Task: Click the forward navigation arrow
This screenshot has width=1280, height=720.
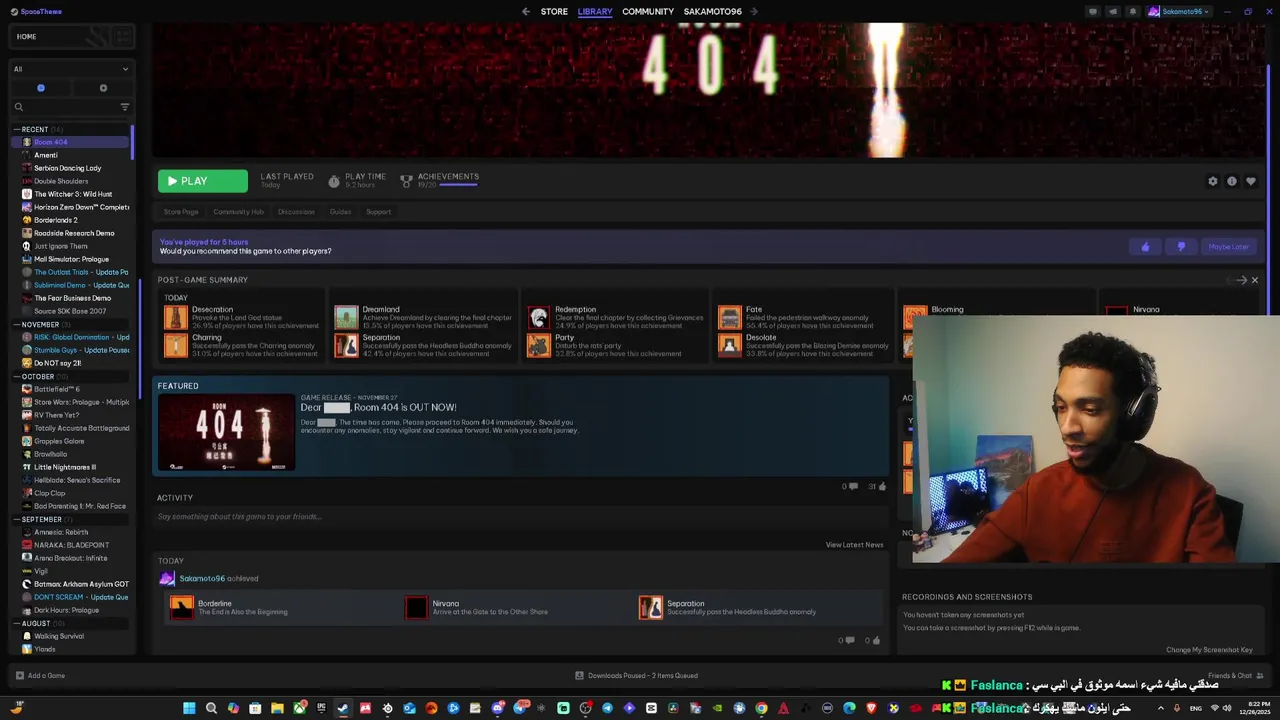Action: pyautogui.click(x=754, y=12)
